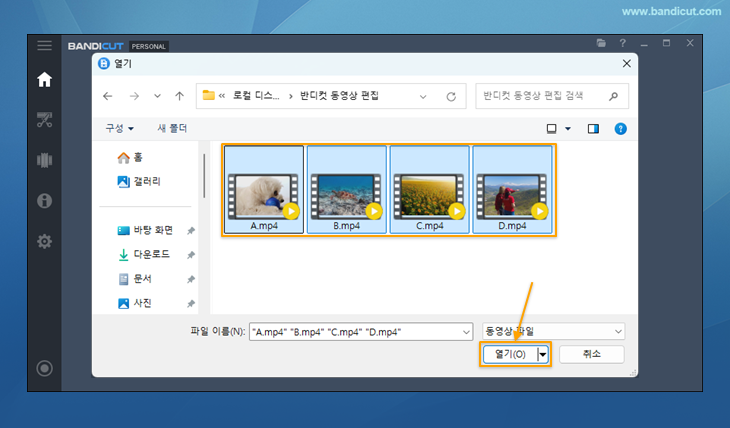Click the folder search input field
730x428 pixels.
click(x=545, y=96)
